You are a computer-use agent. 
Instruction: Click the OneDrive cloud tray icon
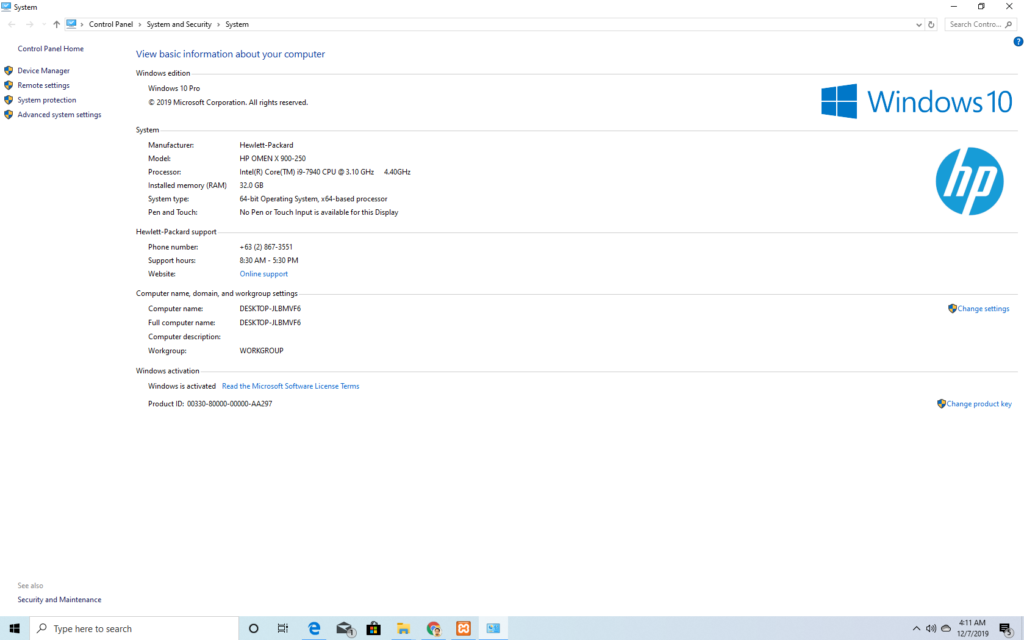tap(946, 628)
